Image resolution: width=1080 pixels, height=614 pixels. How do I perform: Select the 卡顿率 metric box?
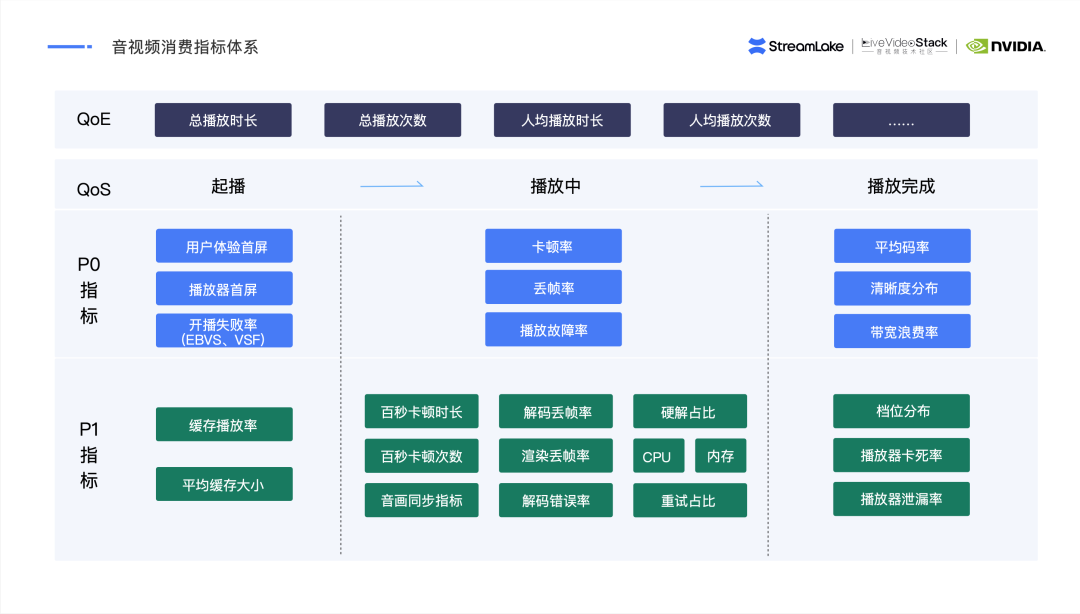tap(553, 246)
